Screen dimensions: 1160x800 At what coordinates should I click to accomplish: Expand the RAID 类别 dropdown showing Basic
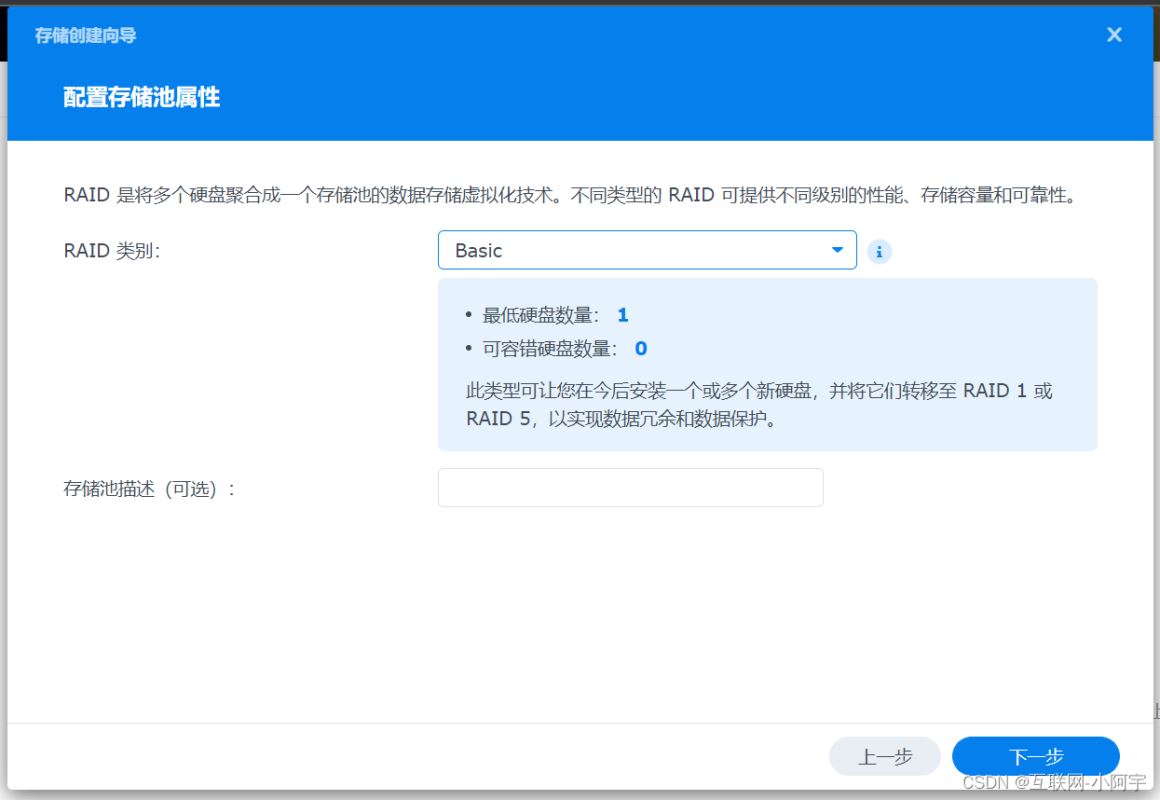click(x=647, y=250)
